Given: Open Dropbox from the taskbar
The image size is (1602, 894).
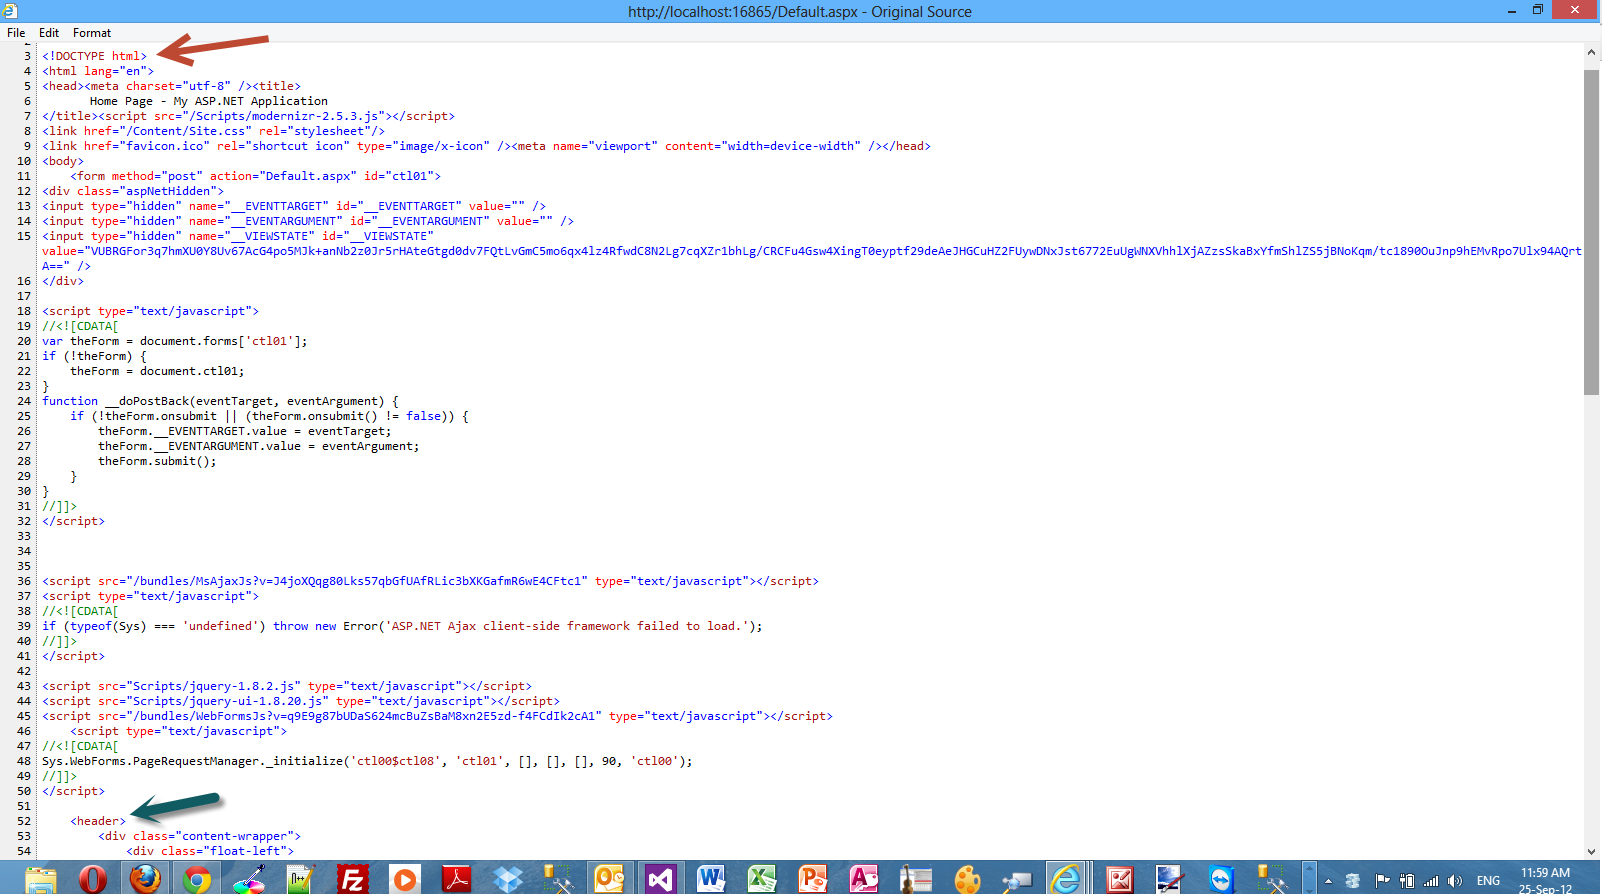Looking at the screenshot, I should coord(508,879).
